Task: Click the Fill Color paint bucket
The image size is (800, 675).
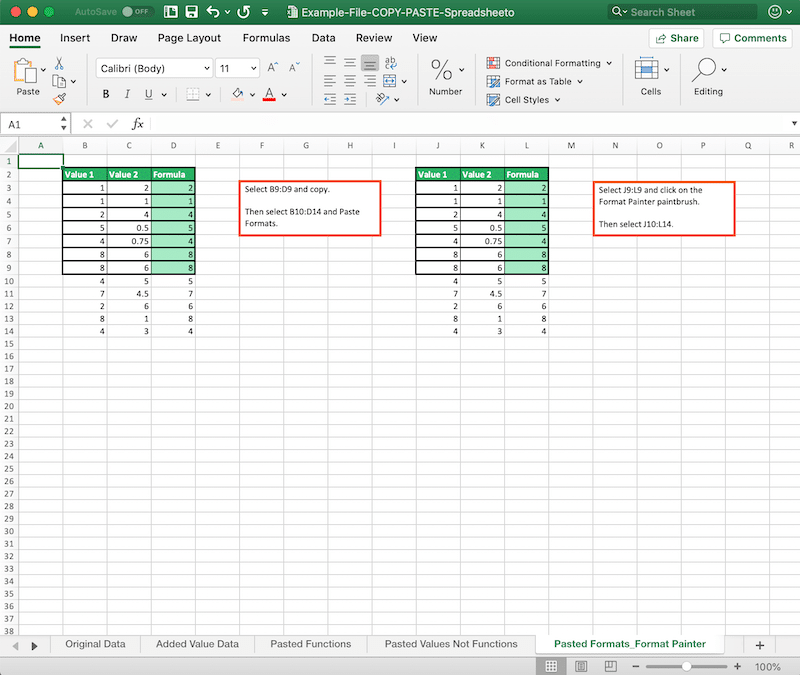Action: 237,94
